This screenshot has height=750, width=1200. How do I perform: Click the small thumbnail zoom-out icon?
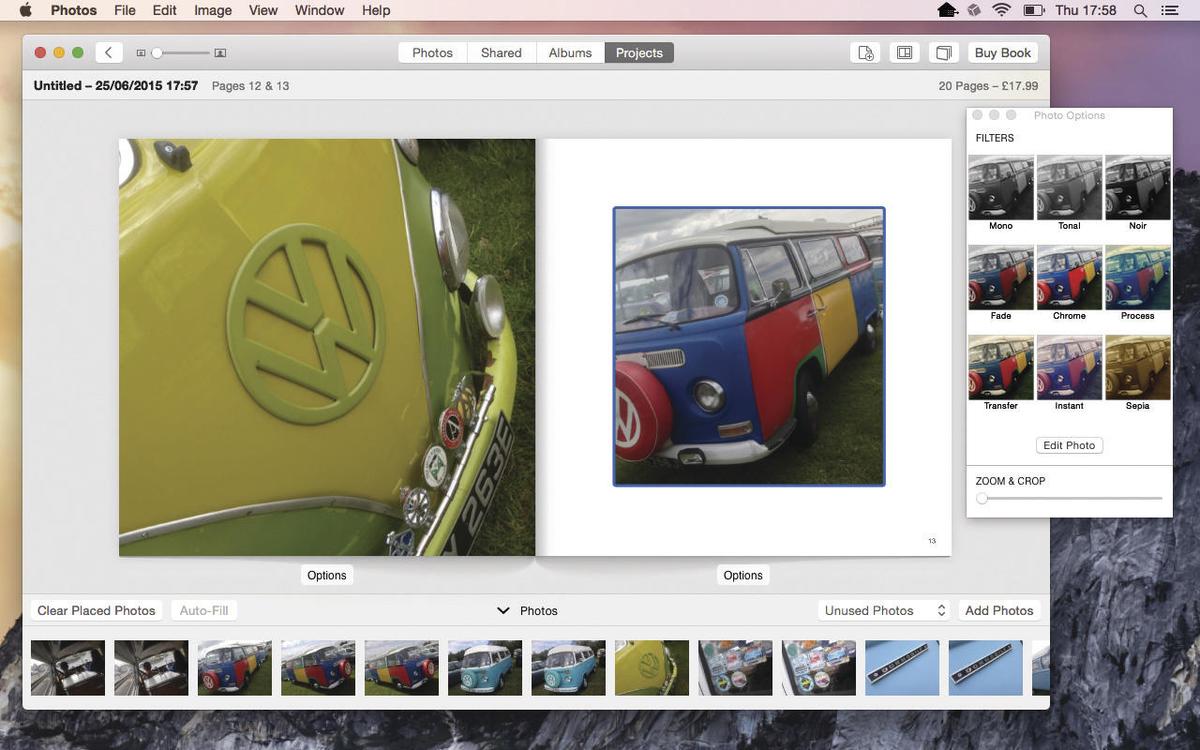(141, 53)
